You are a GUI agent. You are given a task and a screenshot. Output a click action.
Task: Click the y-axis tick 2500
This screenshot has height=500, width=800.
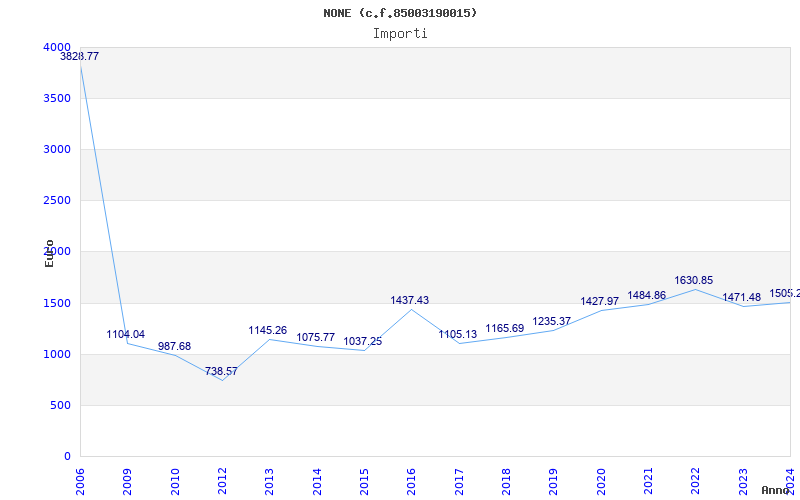(x=57, y=201)
